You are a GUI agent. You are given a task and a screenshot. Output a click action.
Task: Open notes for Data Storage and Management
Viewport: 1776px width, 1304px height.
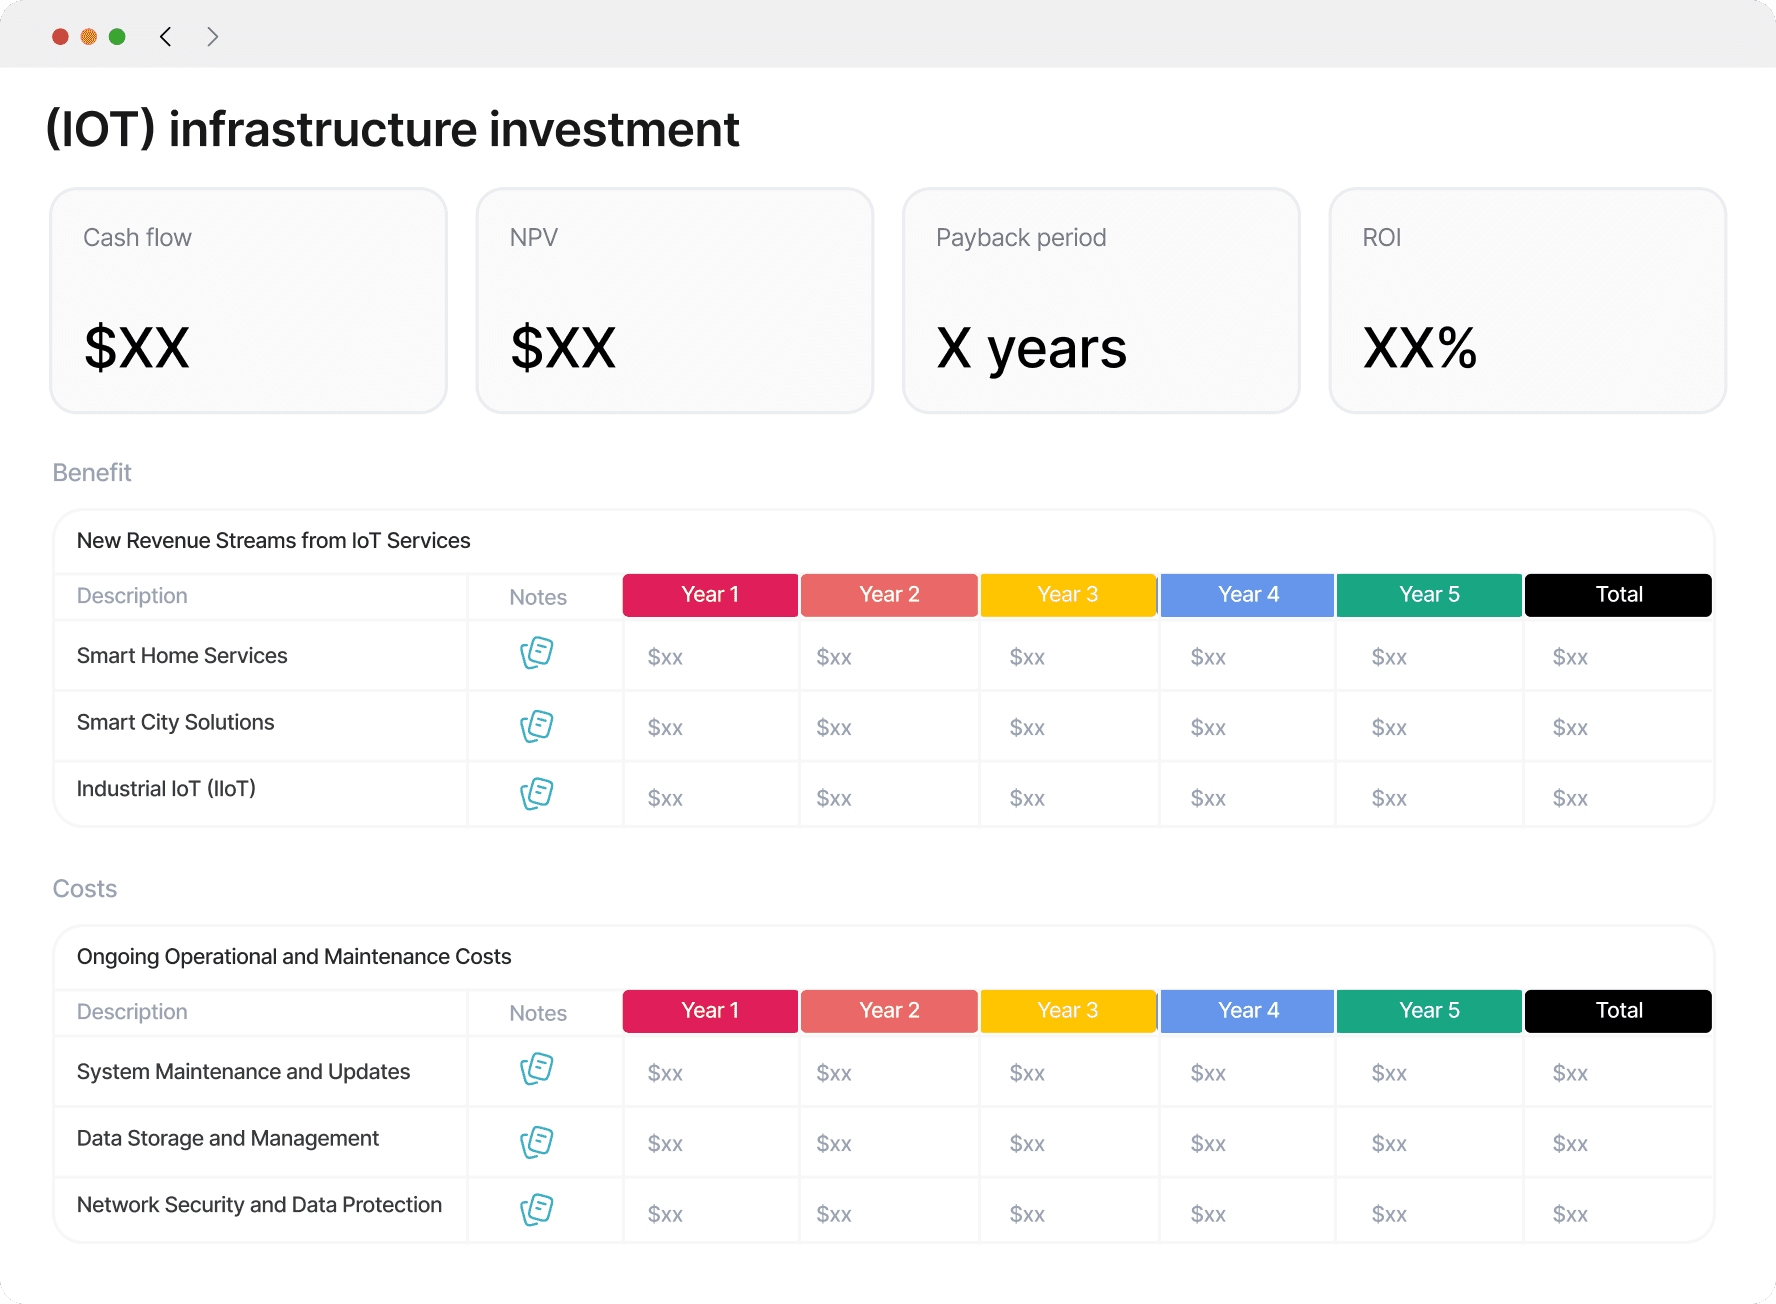(x=537, y=1142)
